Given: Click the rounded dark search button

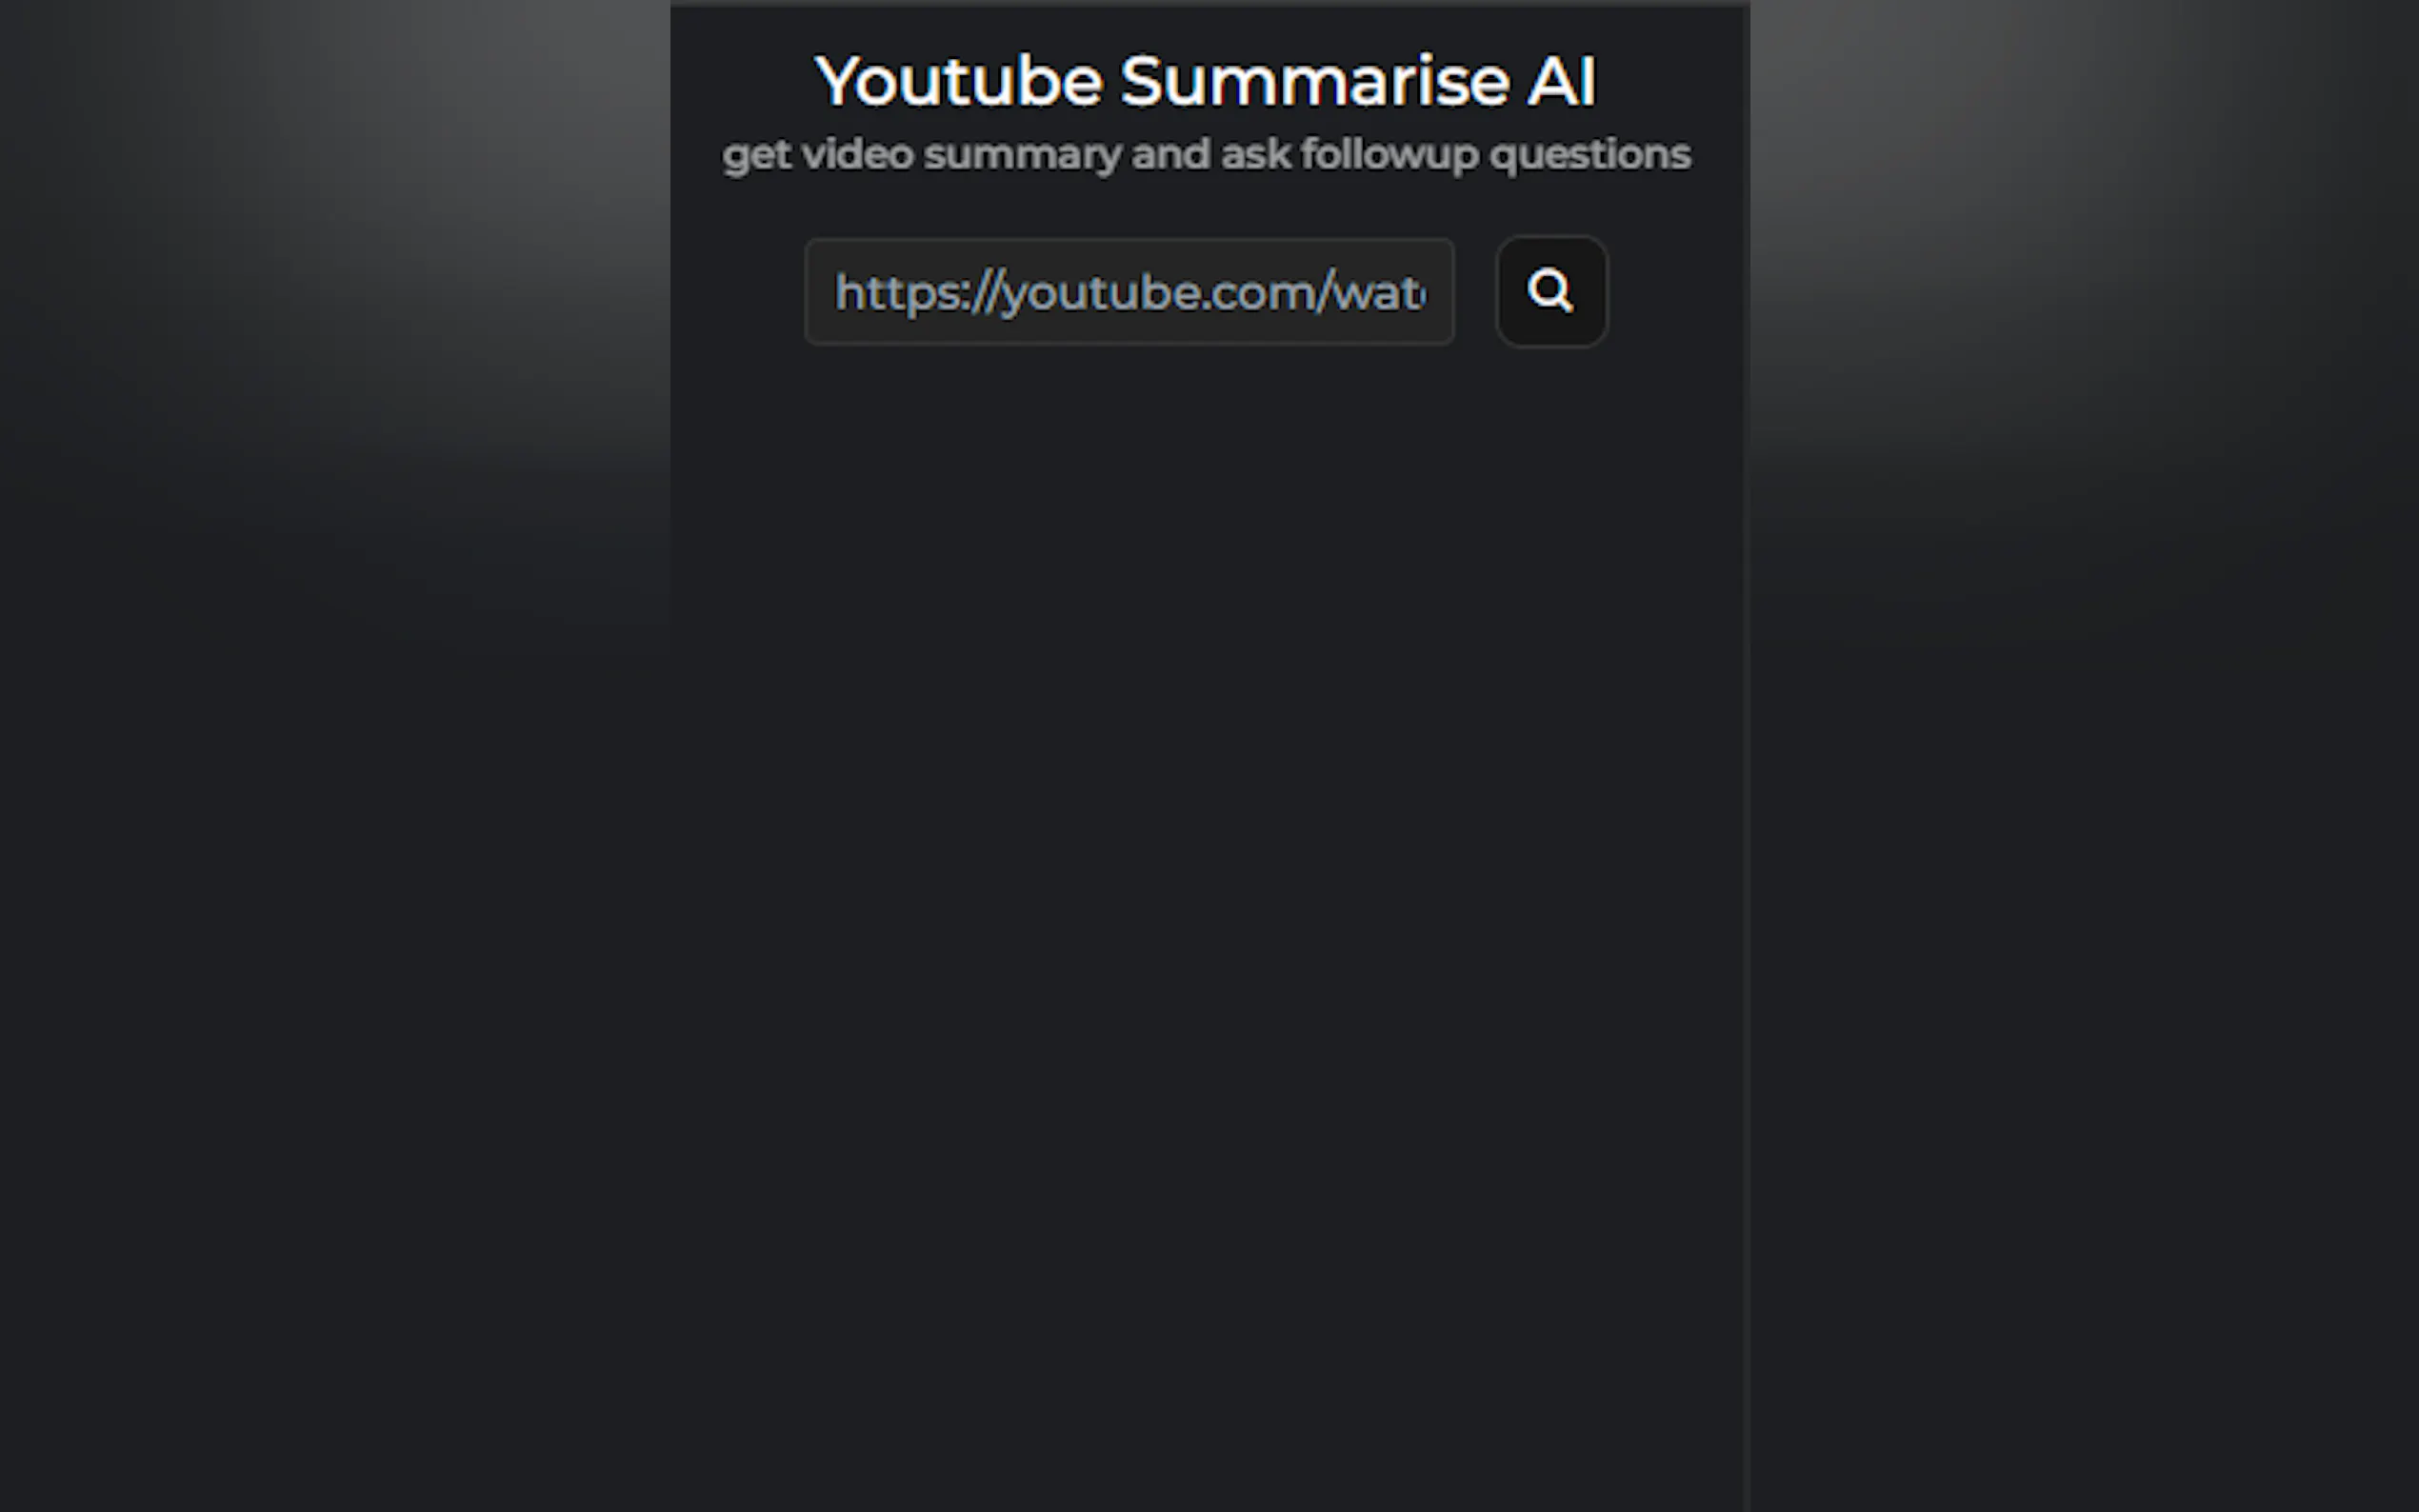Looking at the screenshot, I should tap(1551, 291).
